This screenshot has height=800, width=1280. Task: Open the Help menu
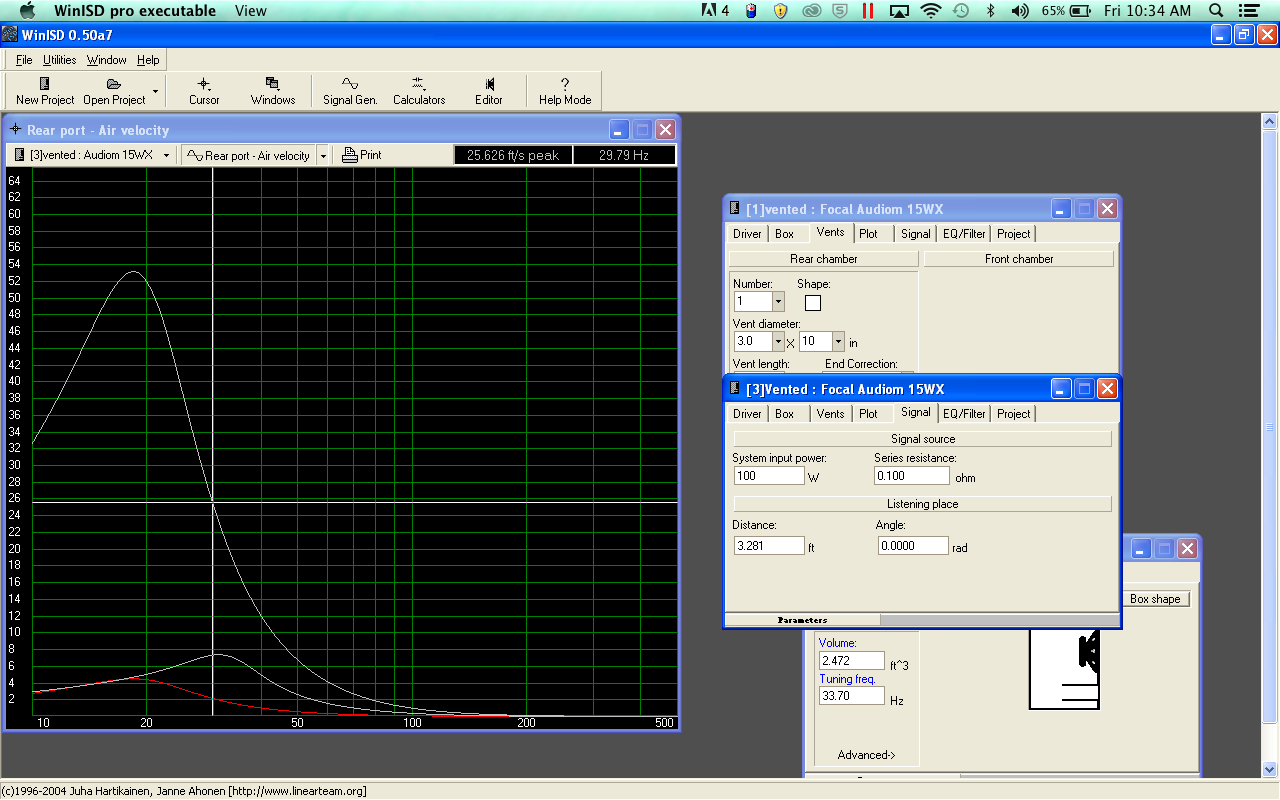pos(148,60)
